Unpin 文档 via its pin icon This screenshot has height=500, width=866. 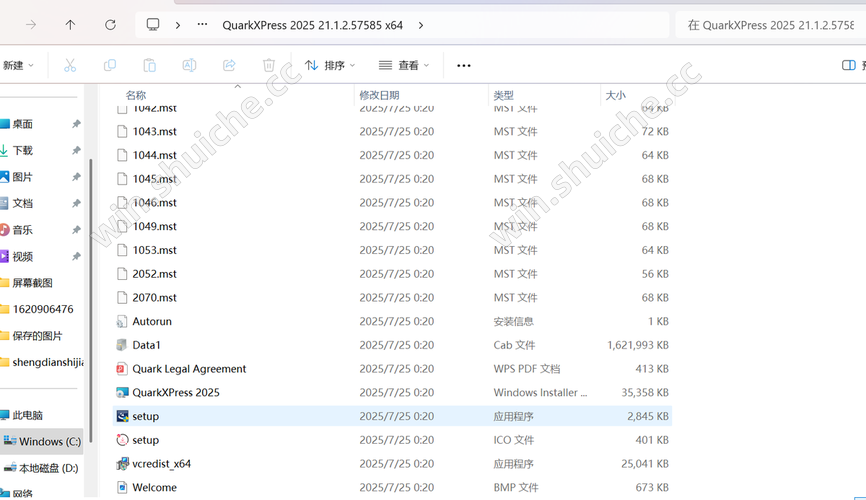(x=76, y=203)
